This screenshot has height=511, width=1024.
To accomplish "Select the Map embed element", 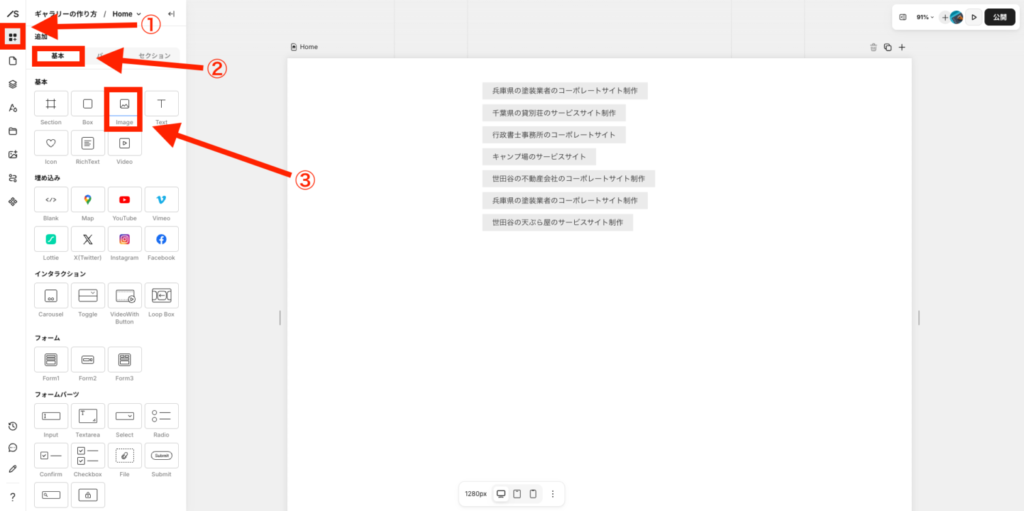I will coord(88,200).
